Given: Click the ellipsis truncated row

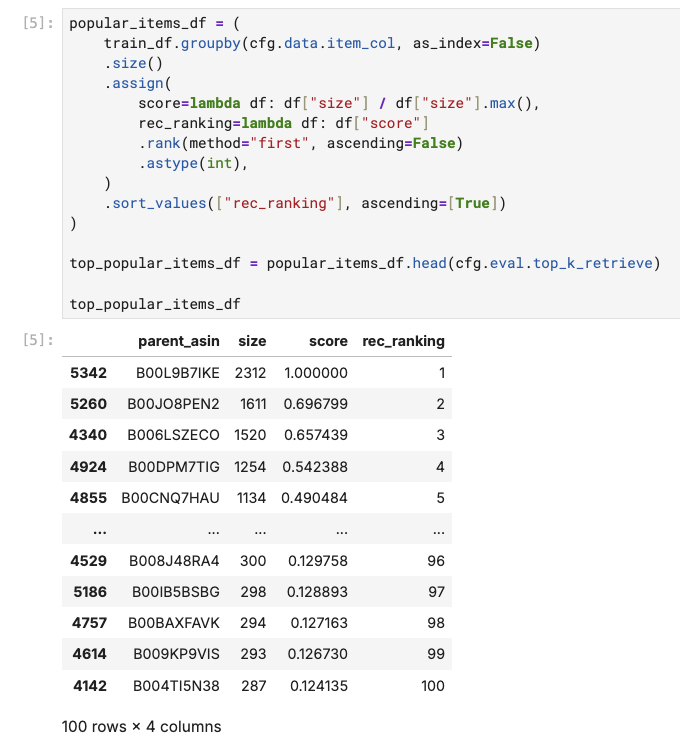Looking at the screenshot, I should pos(257,529).
